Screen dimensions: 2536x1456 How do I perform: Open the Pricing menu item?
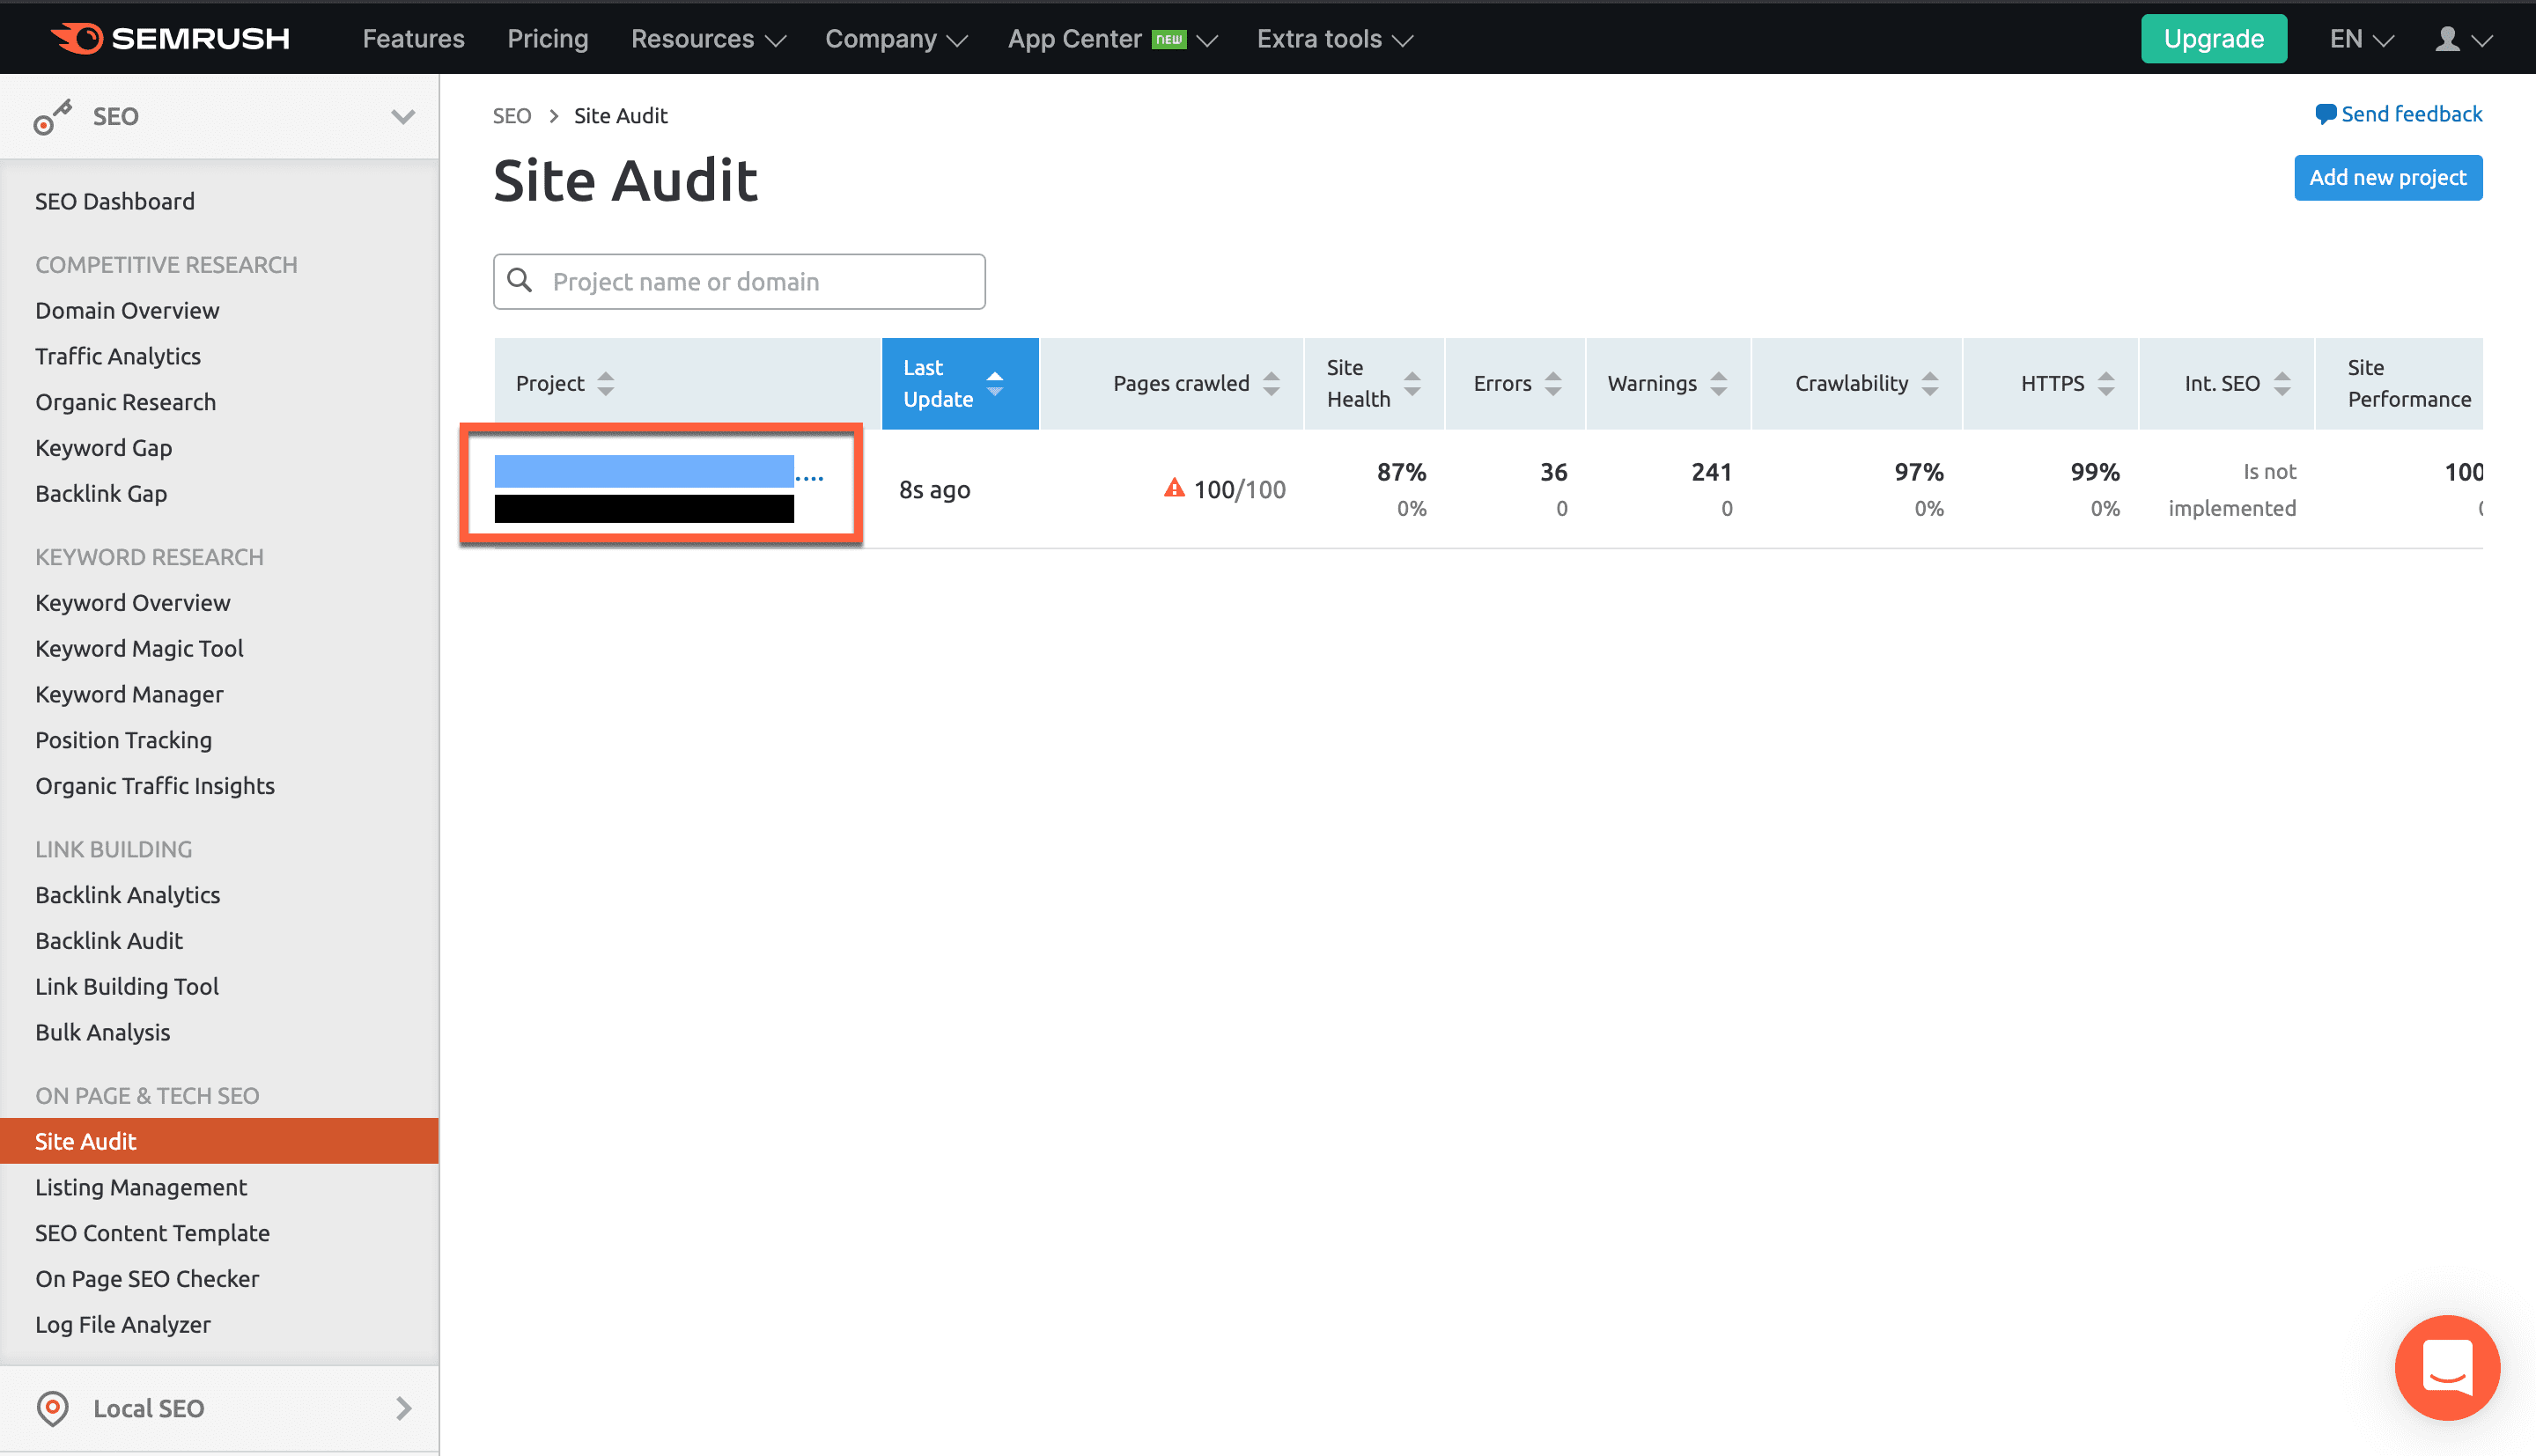pos(547,39)
